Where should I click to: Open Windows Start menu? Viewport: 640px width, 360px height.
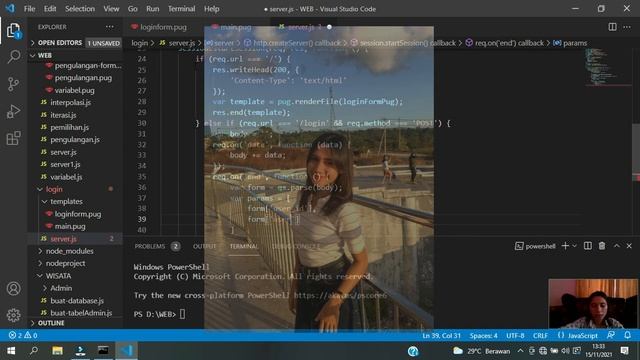coord(11,351)
